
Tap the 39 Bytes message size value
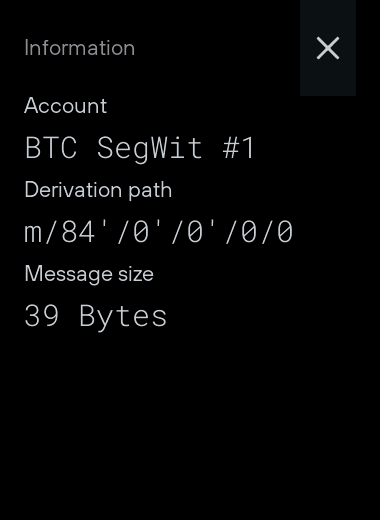coord(95,316)
